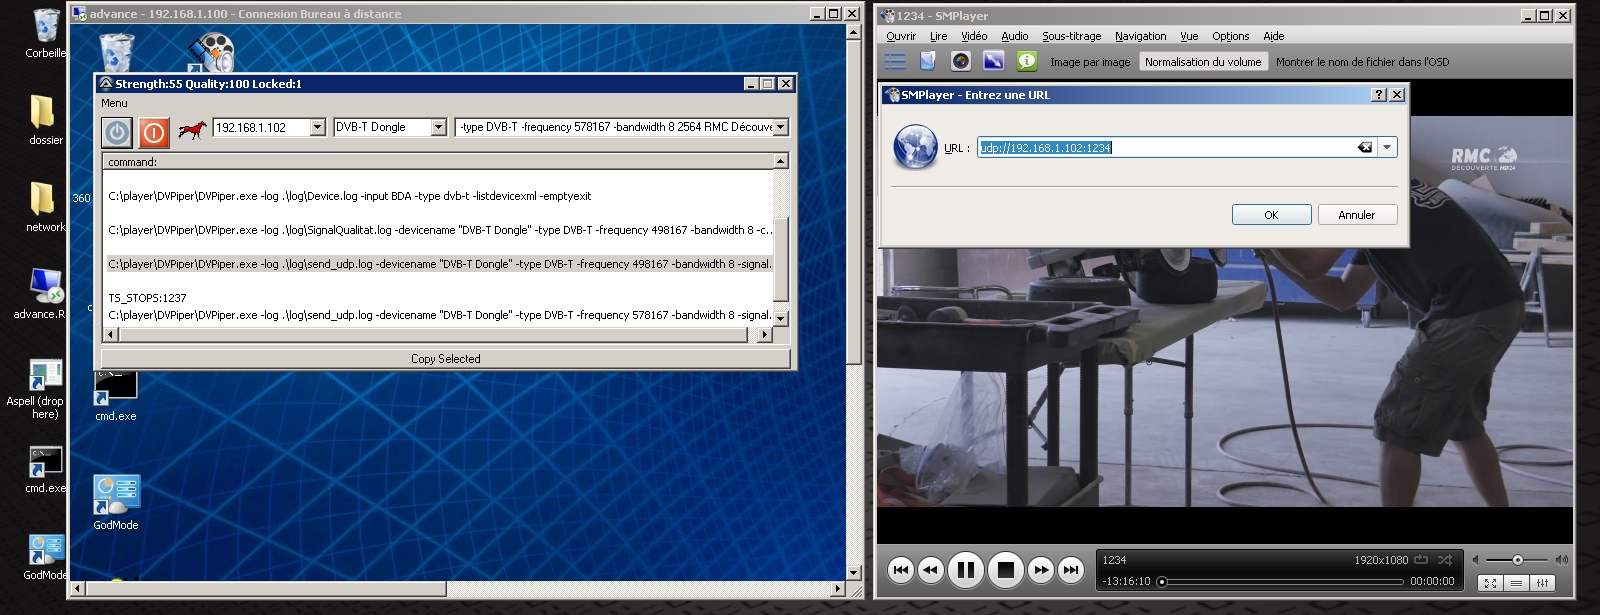Expand the DVB-T Dongle device dropdown

[438, 127]
